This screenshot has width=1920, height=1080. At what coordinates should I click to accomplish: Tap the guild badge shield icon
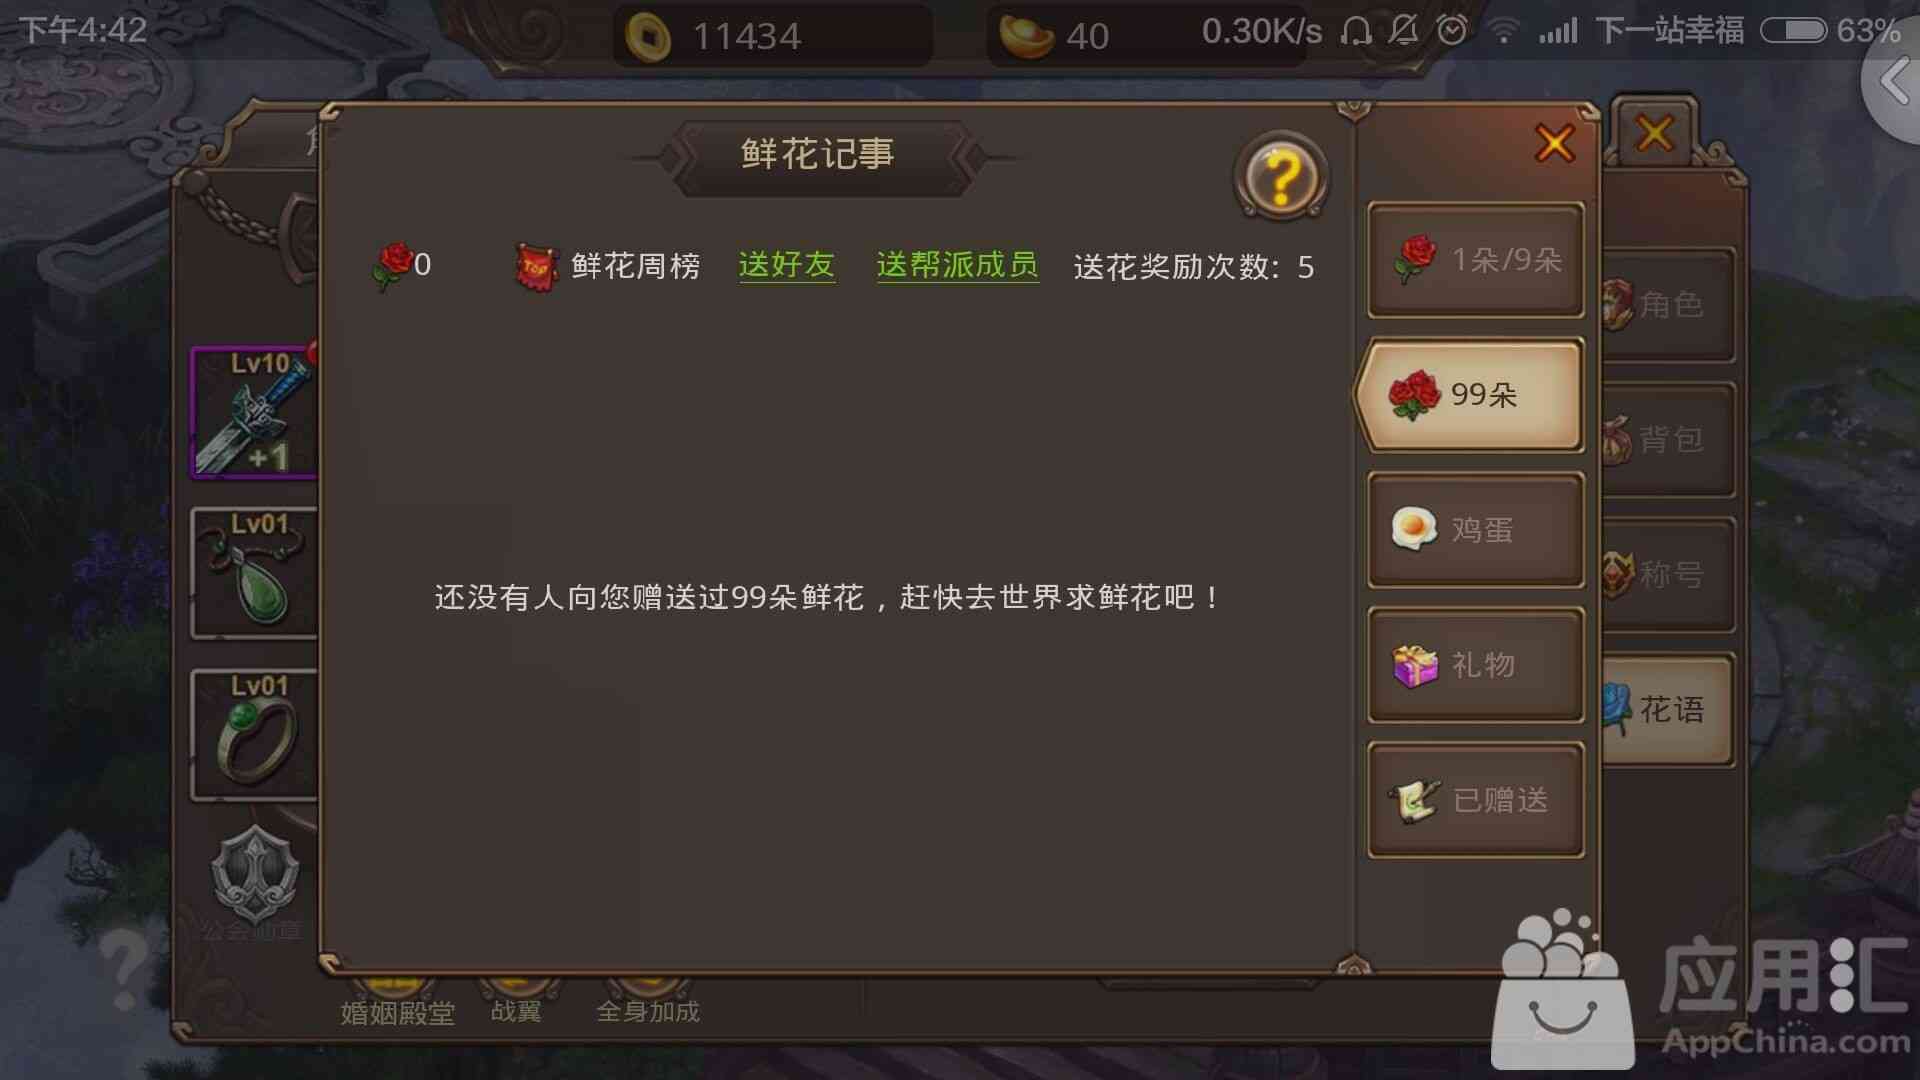[x=255, y=873]
